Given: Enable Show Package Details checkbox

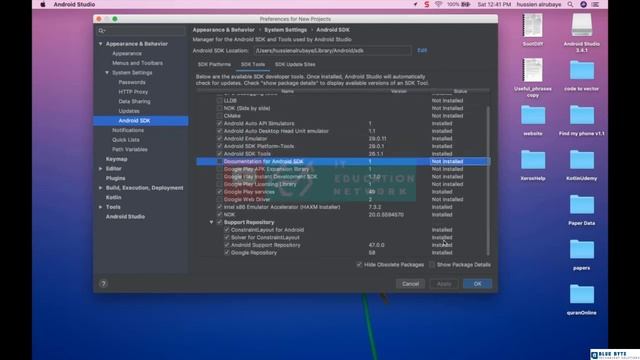Looking at the screenshot, I should click(x=432, y=264).
